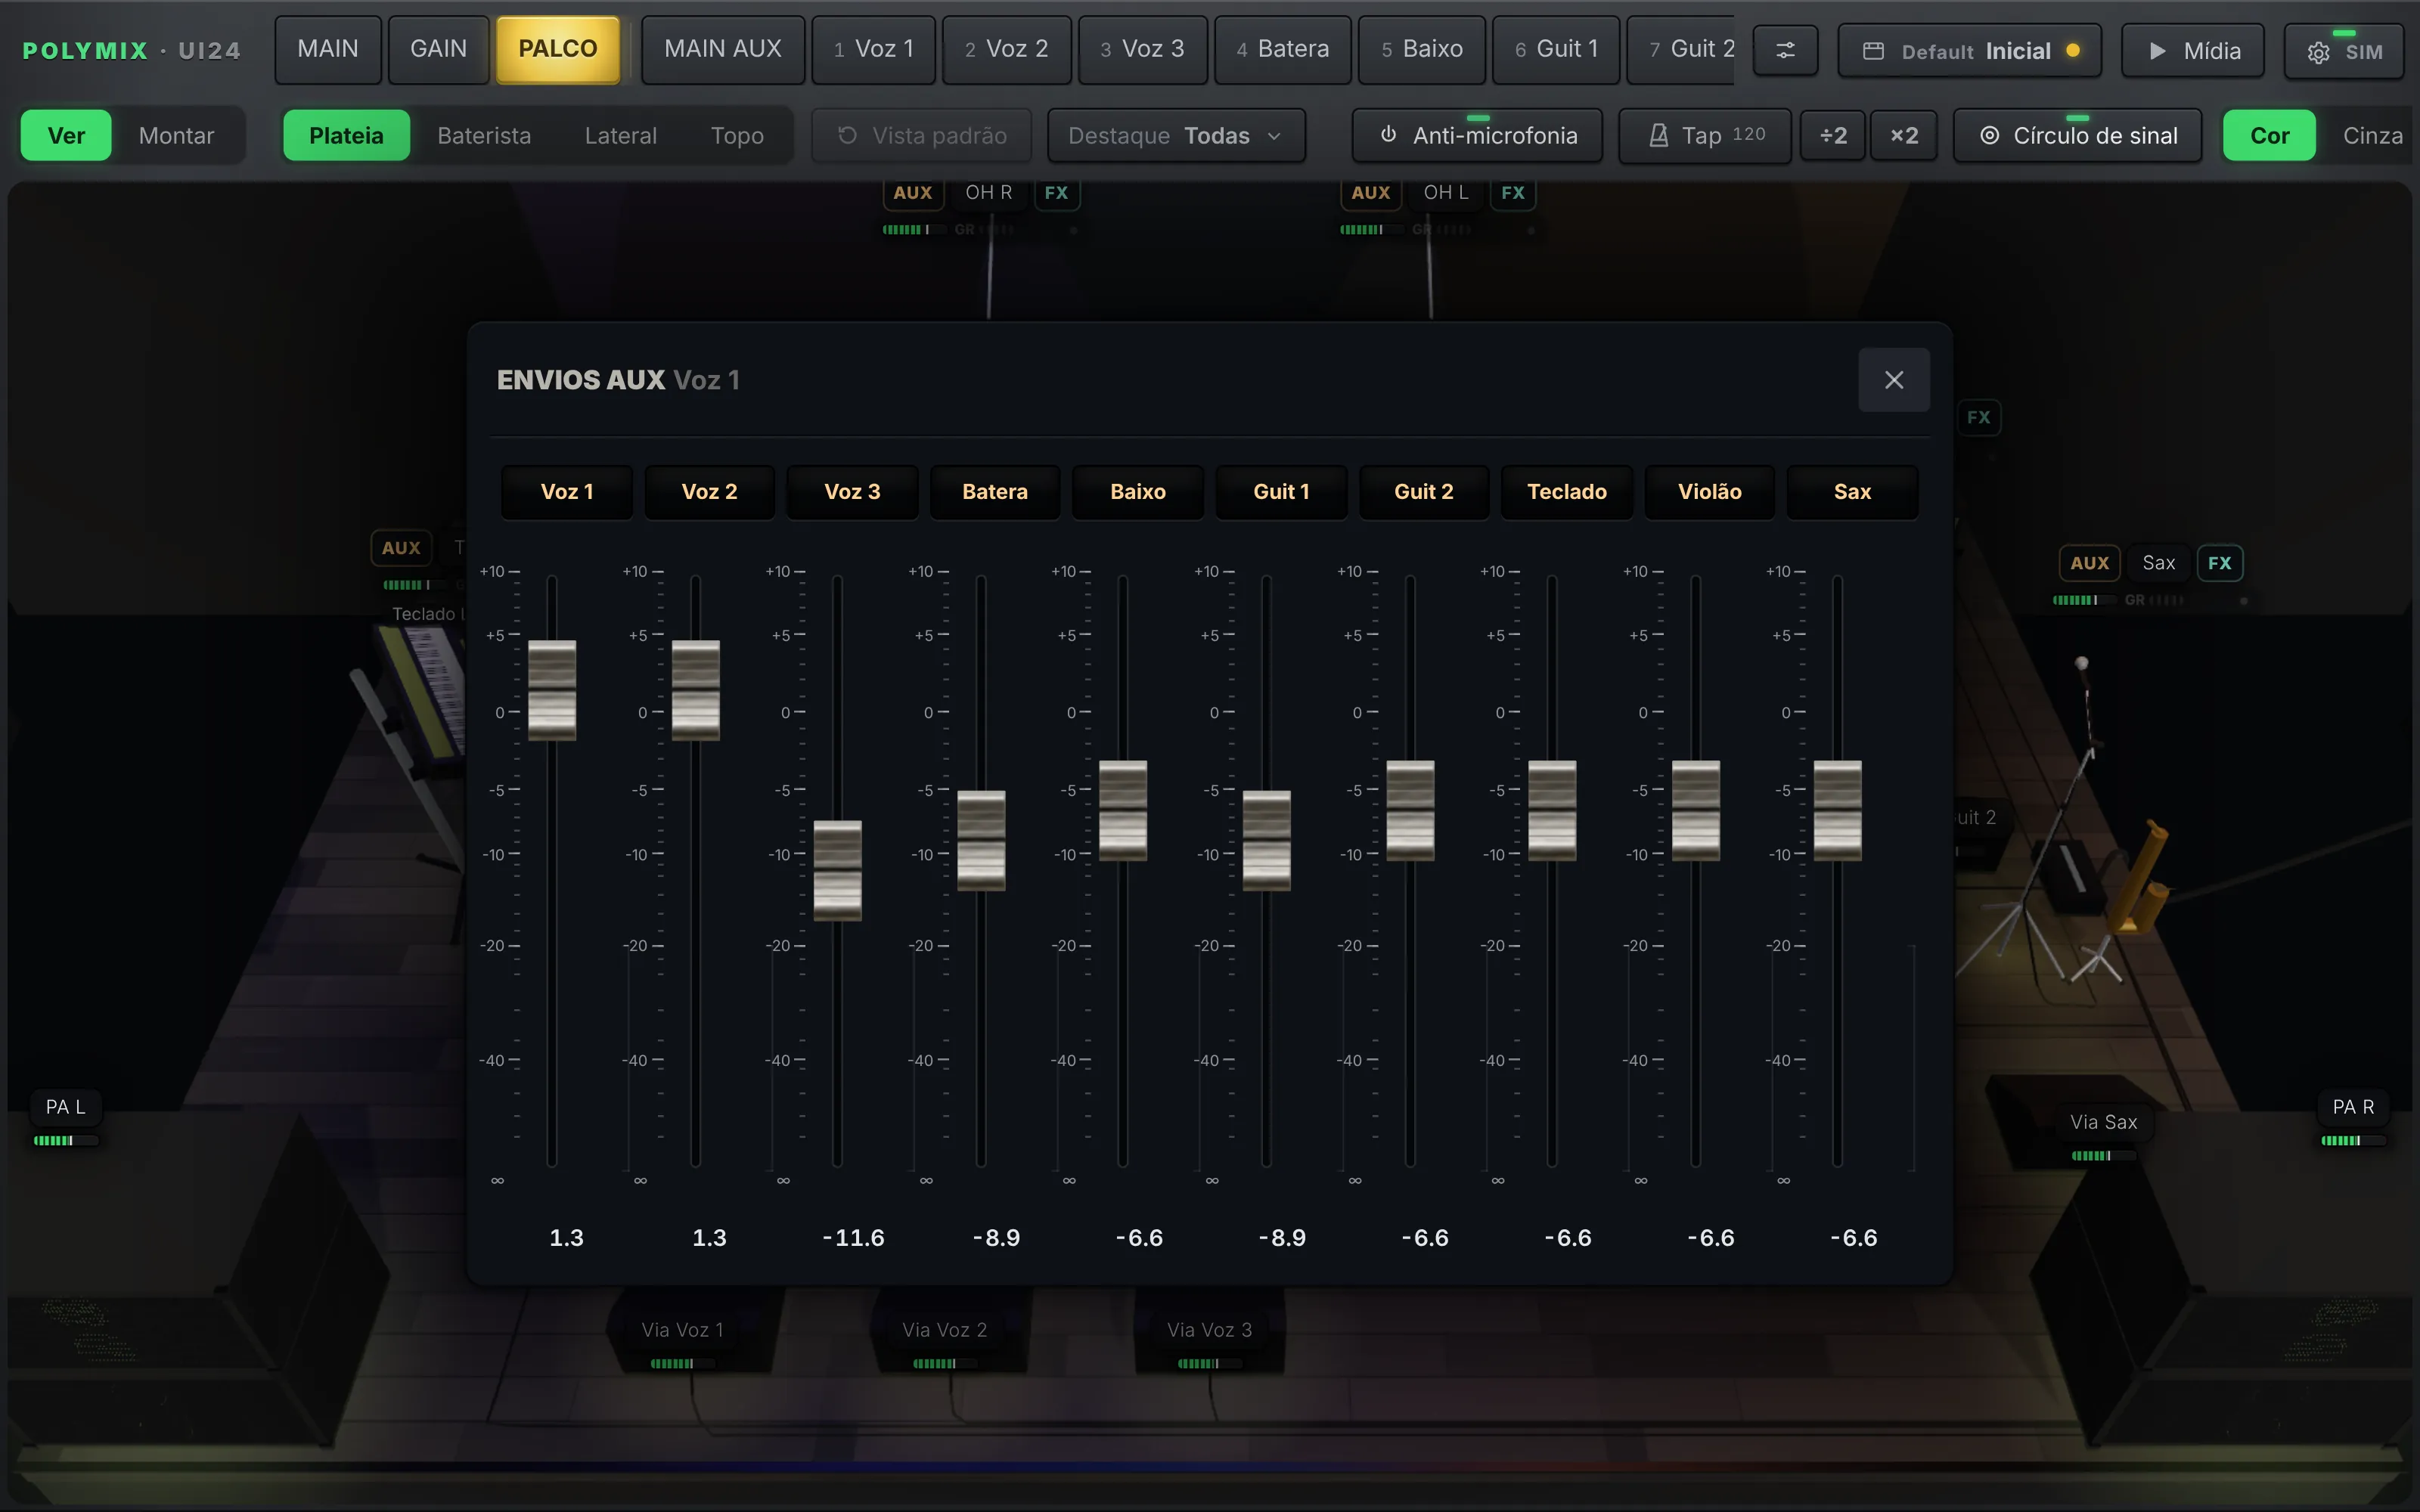The image size is (2420, 1512).
Task: Toggle Círculo de sinal
Action: pyautogui.click(x=2078, y=135)
